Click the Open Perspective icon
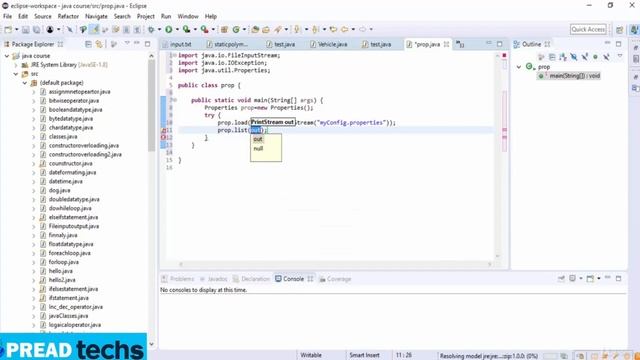Viewport: 640px width, 360px height. 620,29
